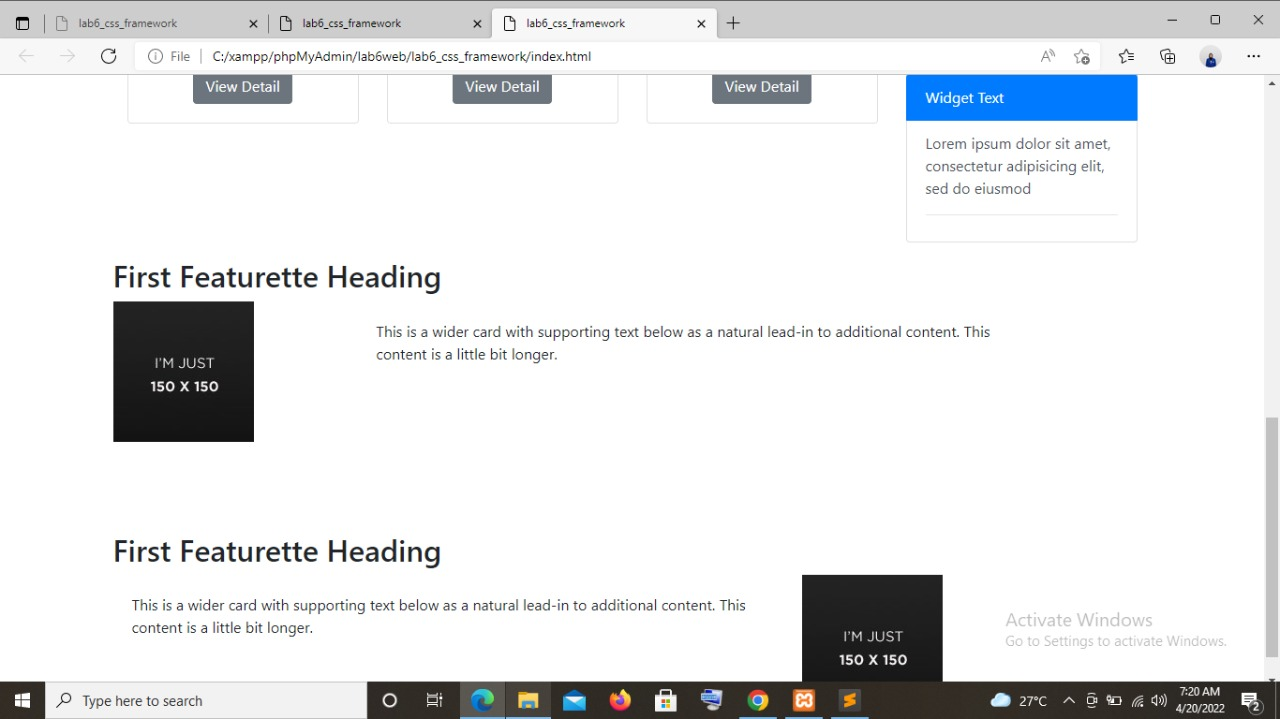Refresh the index.html page
Image resolution: width=1280 pixels, height=719 pixels.
tap(108, 56)
